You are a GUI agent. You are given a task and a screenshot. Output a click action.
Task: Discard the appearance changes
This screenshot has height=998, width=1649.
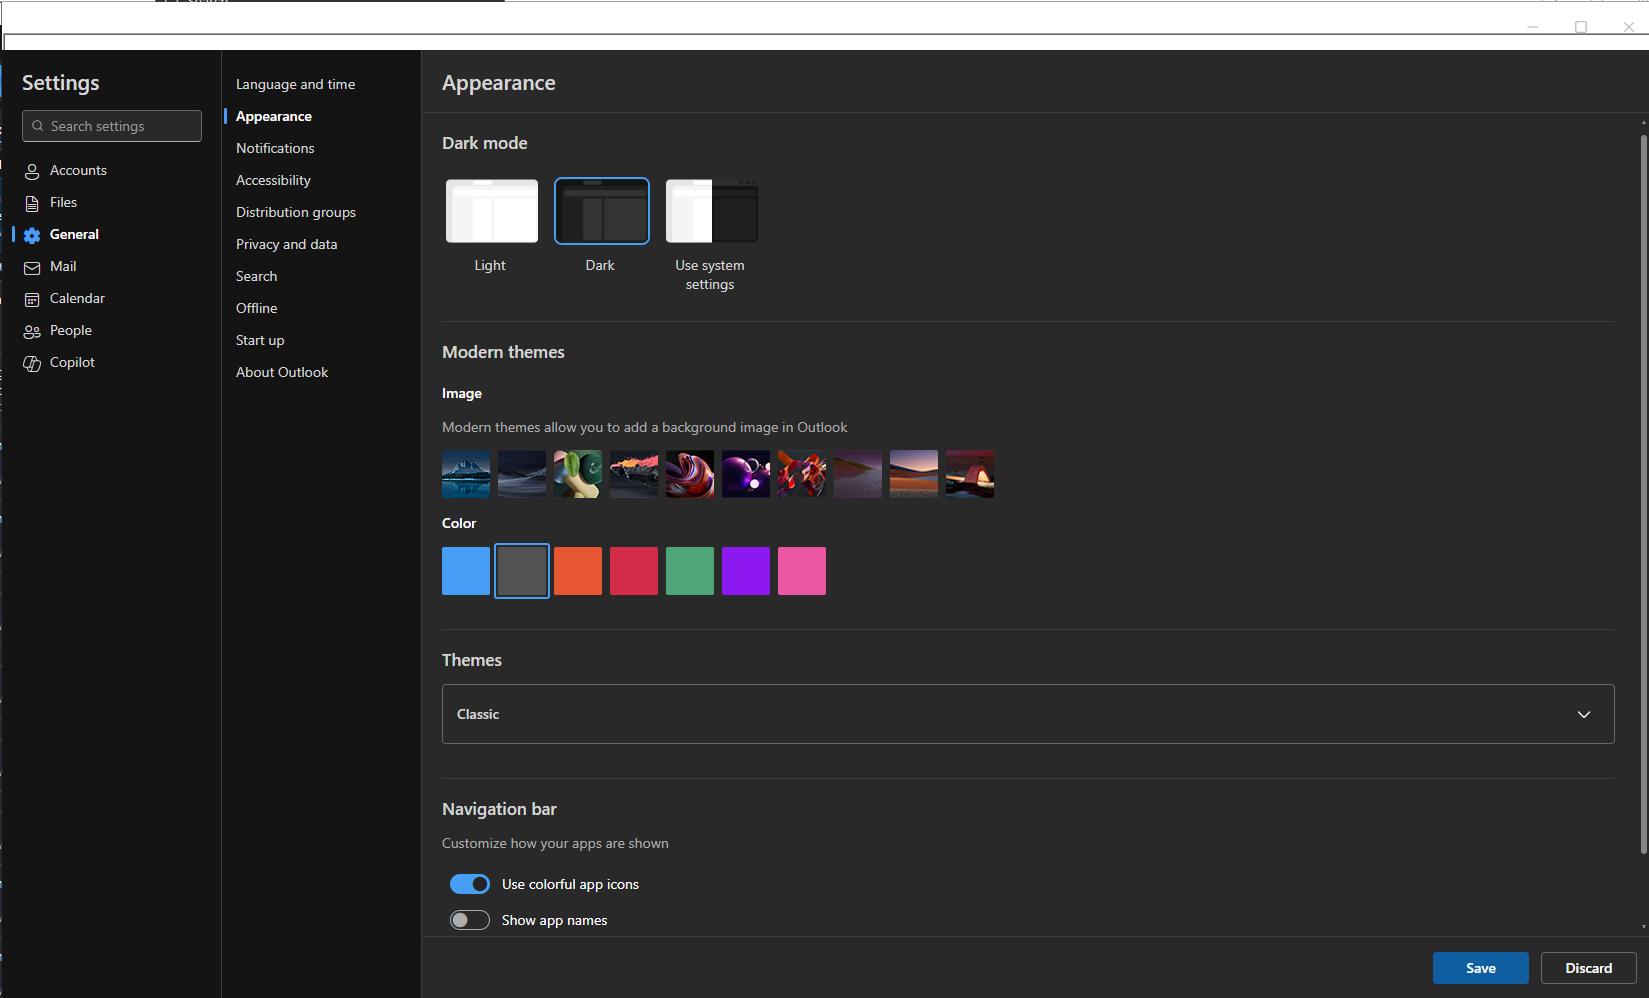[1589, 968]
